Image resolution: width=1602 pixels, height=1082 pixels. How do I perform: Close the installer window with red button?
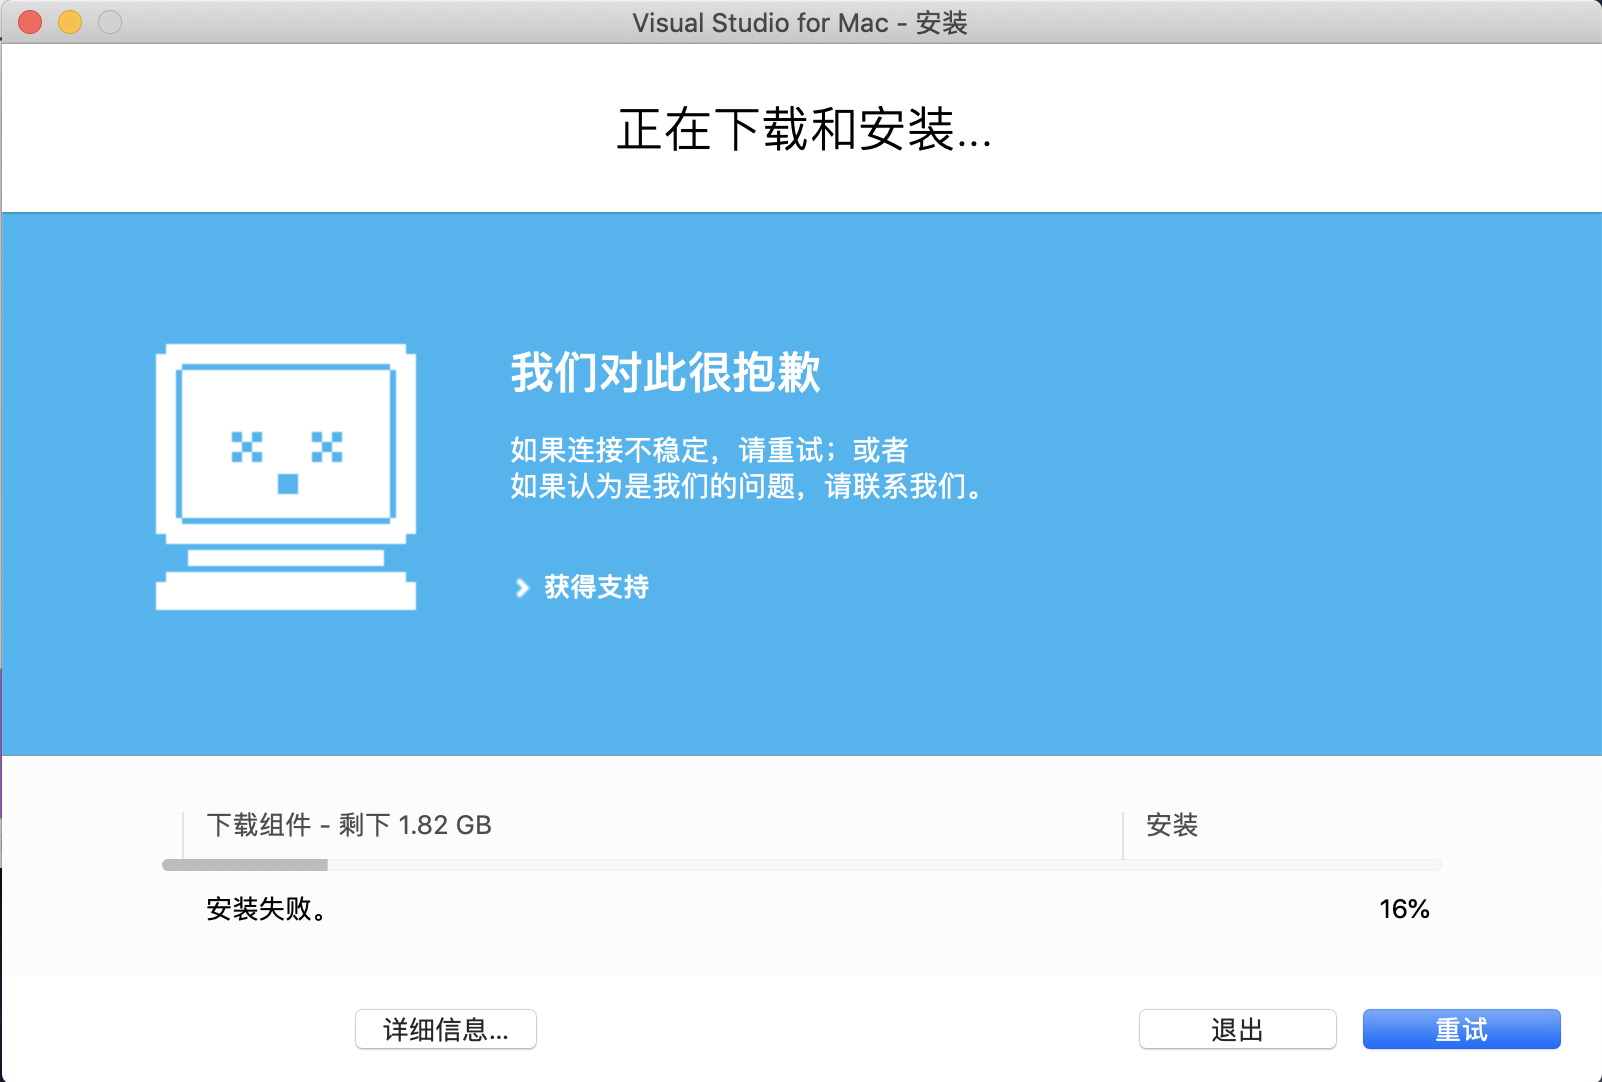click(30, 22)
